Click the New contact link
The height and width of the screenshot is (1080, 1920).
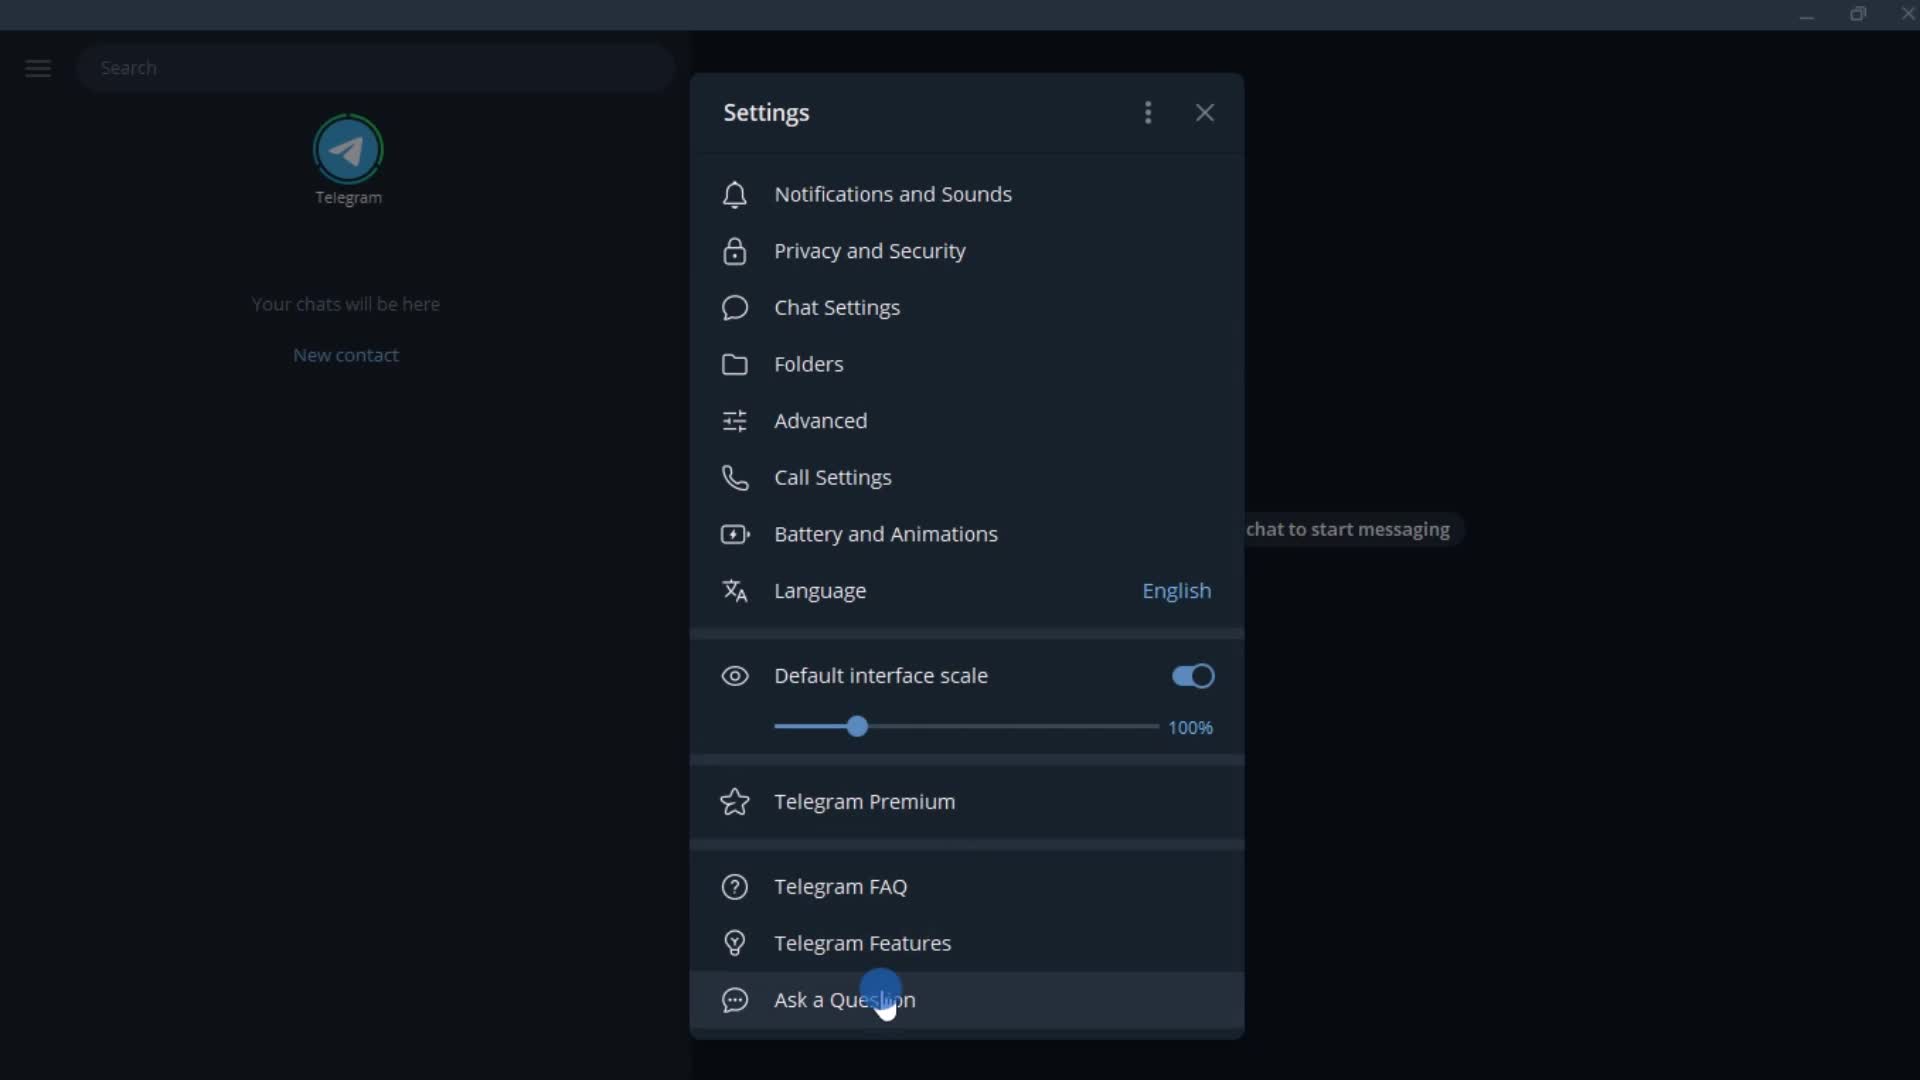(x=346, y=355)
